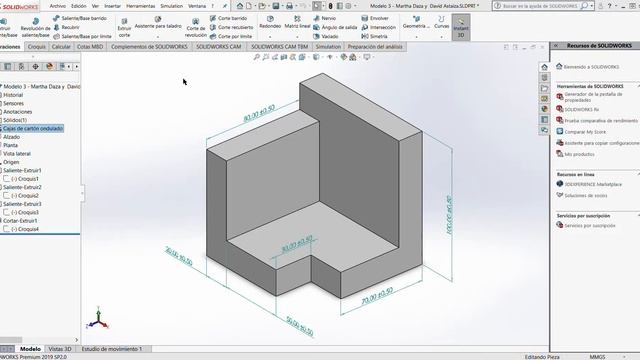The height and width of the screenshot is (360, 640).
Task: Select the Envolver wrap tool
Action: (x=375, y=18)
